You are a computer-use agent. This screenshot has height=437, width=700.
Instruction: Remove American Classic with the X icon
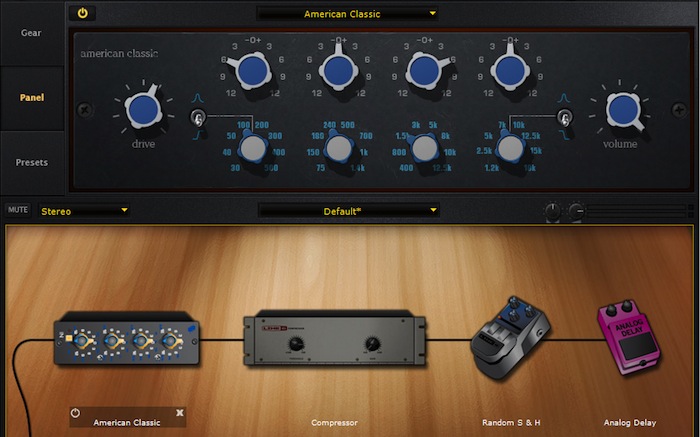point(179,413)
